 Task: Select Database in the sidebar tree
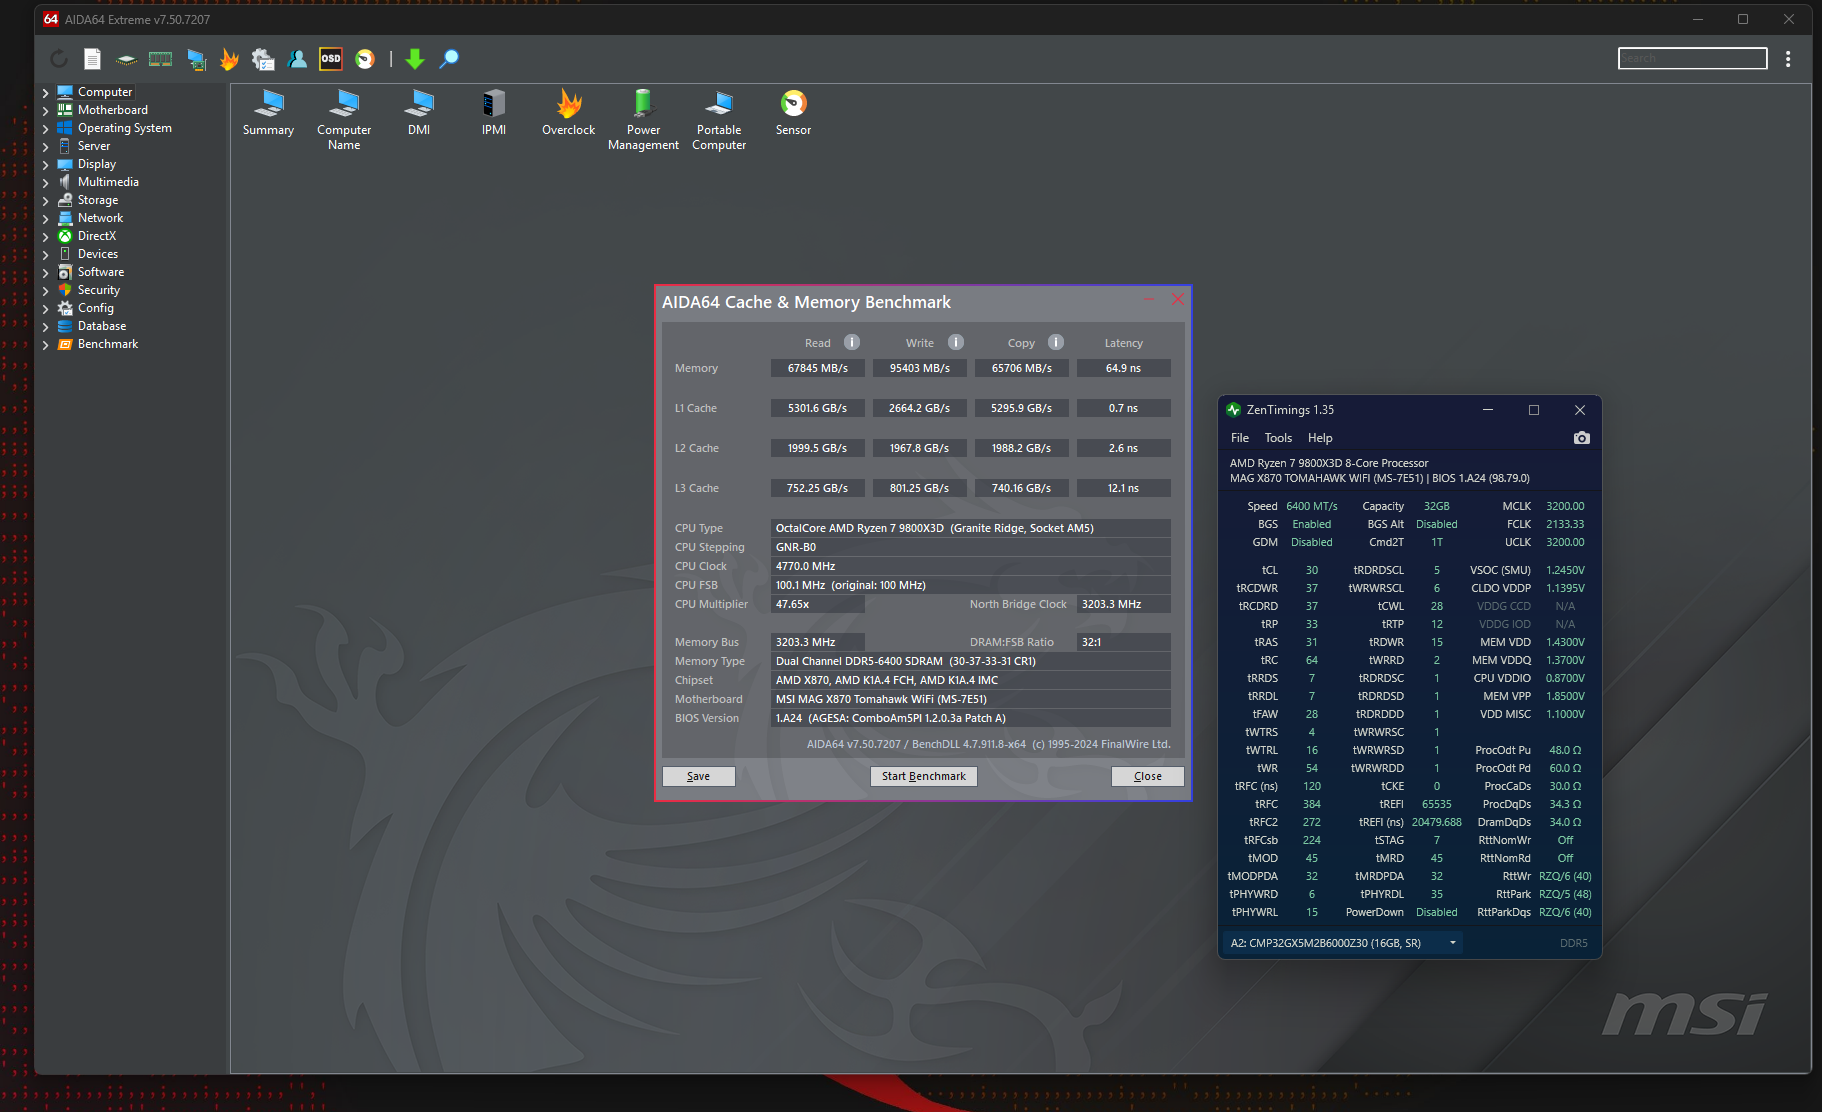[102, 326]
